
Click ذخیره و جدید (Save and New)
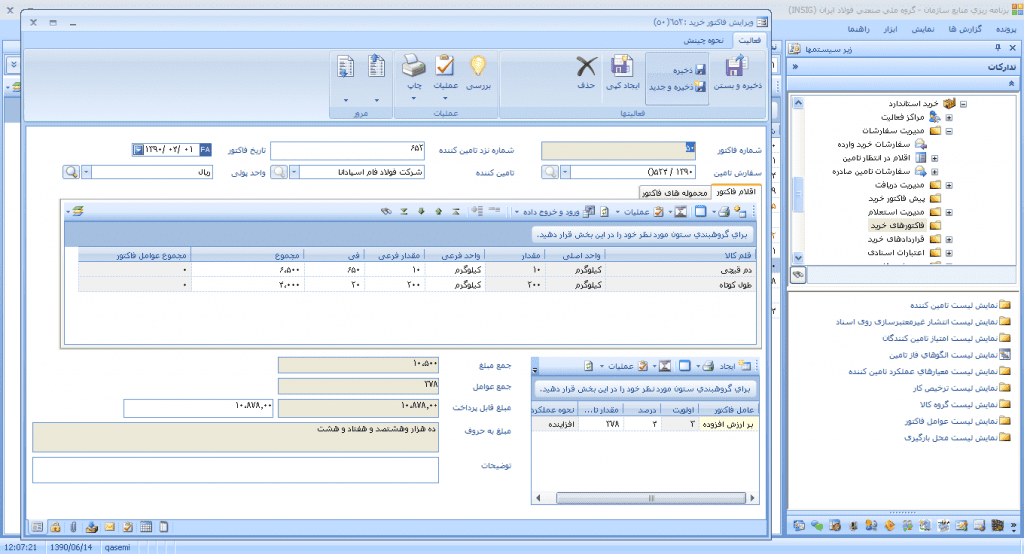[x=678, y=87]
